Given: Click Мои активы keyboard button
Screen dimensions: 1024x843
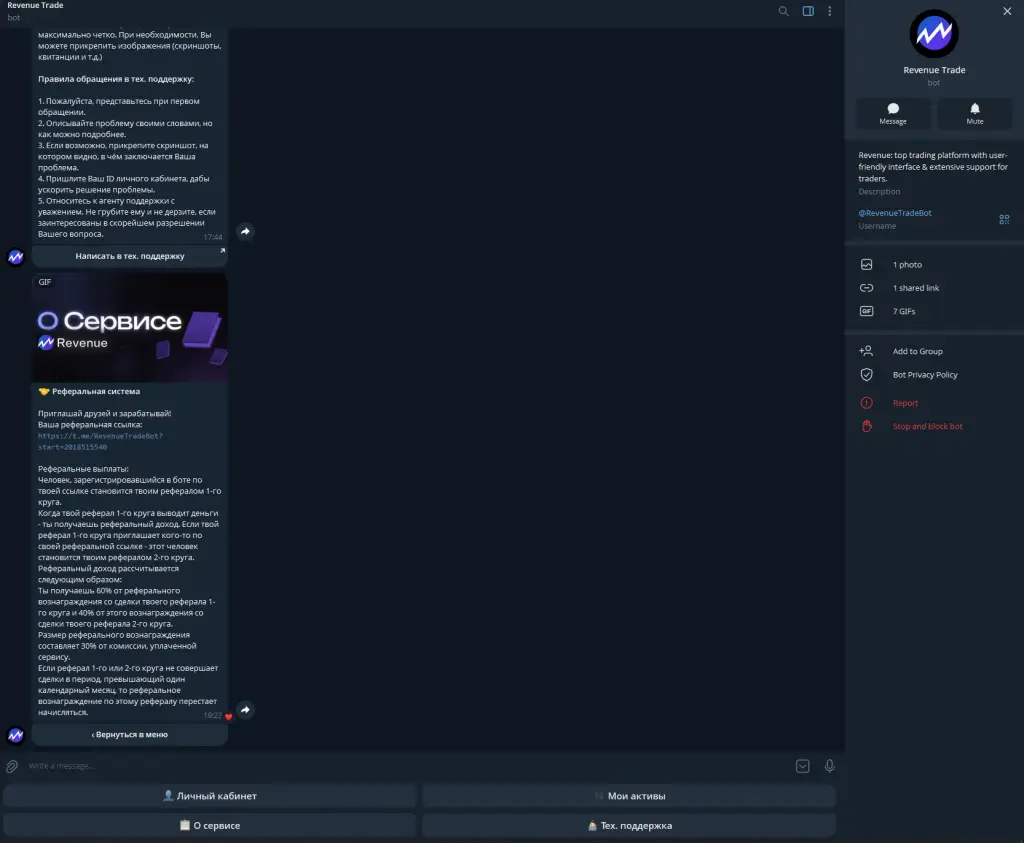Looking at the screenshot, I should coord(629,796).
